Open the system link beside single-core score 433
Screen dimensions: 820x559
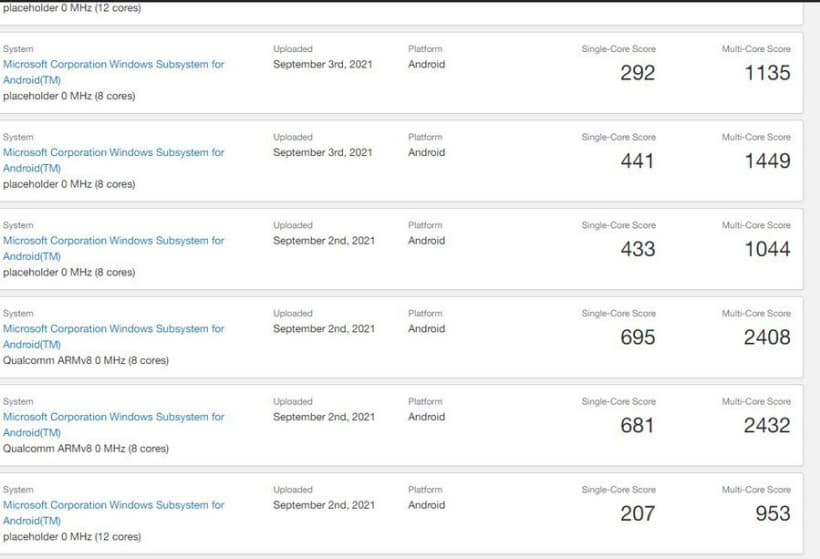coord(113,240)
